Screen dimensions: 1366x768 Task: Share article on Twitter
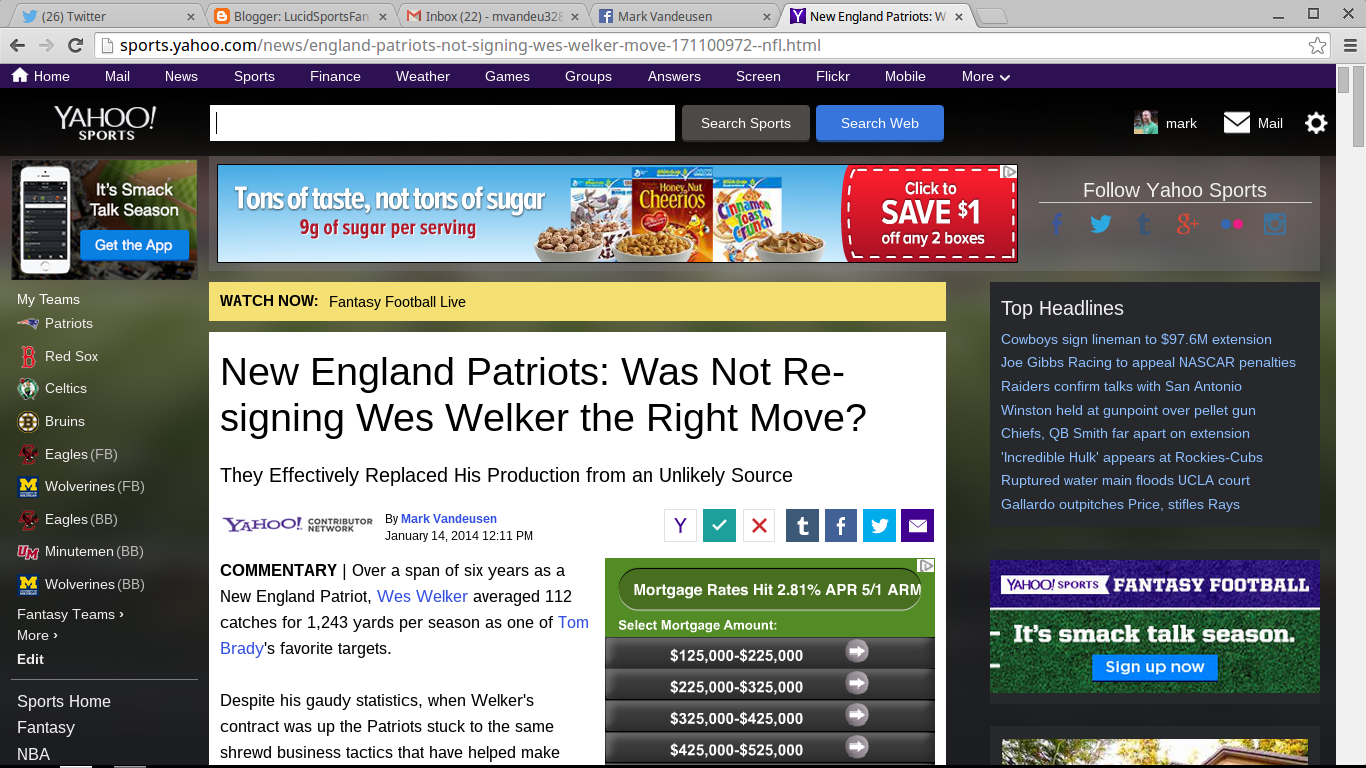point(879,525)
